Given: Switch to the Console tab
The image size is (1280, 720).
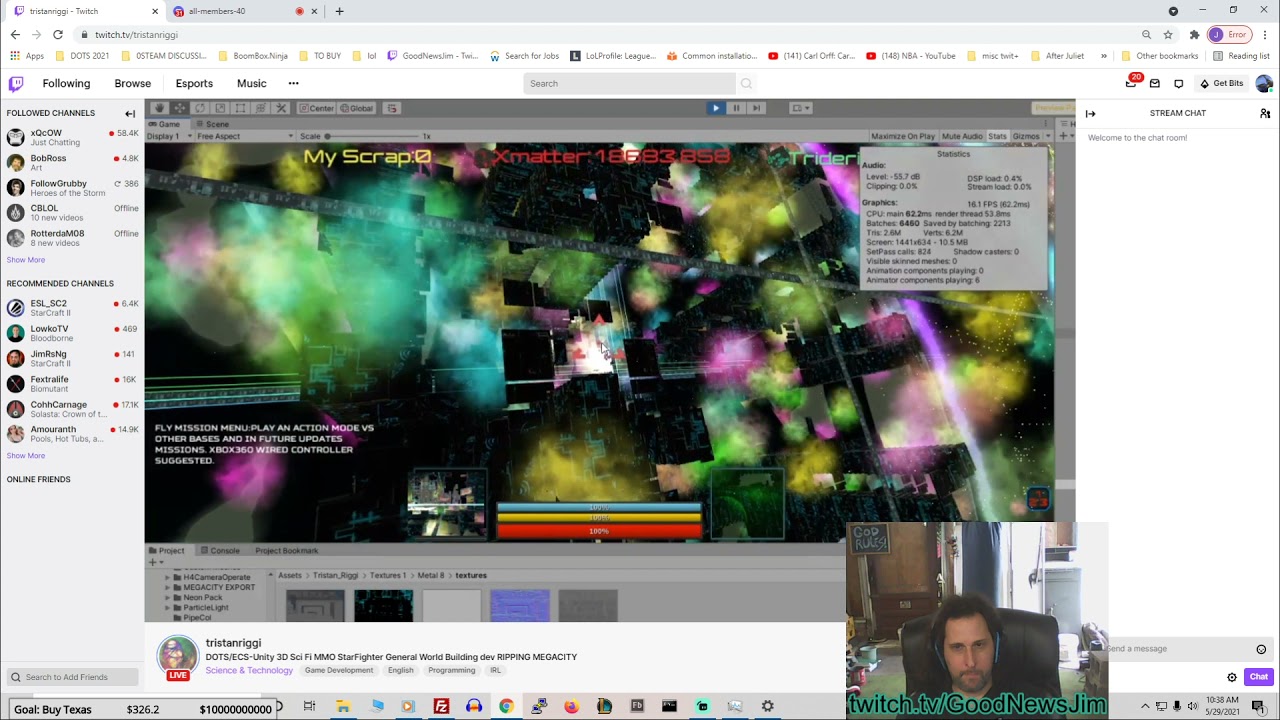Looking at the screenshot, I should click(x=219, y=551).
